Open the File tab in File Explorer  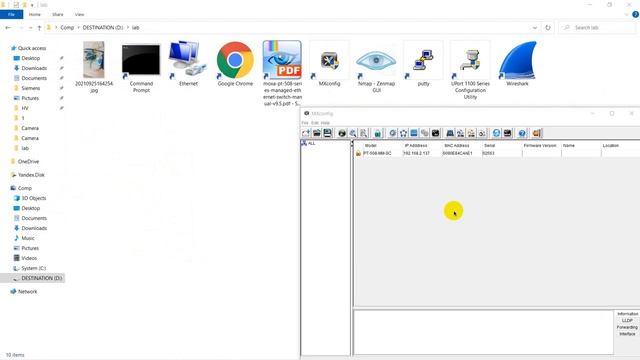[11, 14]
